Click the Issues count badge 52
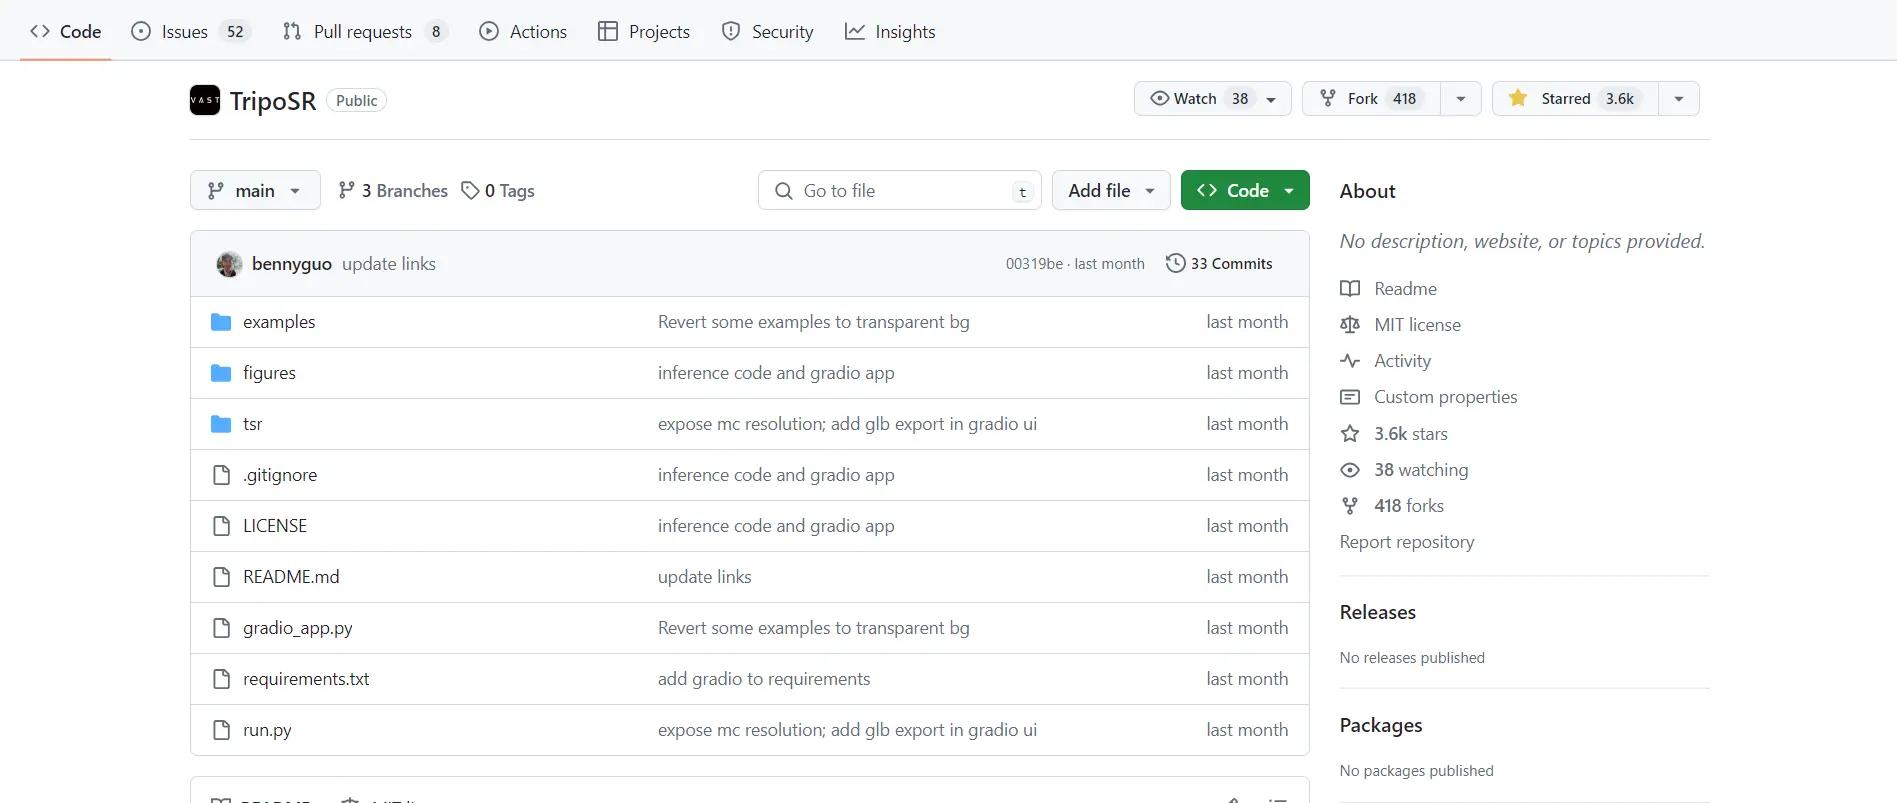Screen dimensions: 1897x803 click(x=235, y=31)
